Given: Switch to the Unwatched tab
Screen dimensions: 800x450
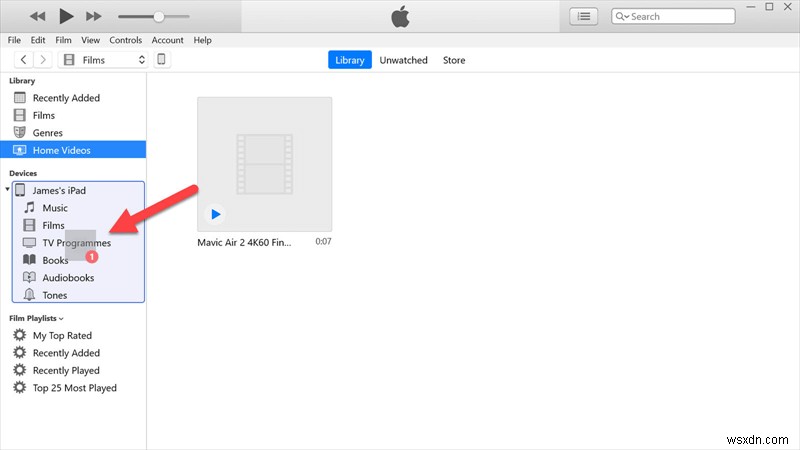Looking at the screenshot, I should [x=403, y=60].
